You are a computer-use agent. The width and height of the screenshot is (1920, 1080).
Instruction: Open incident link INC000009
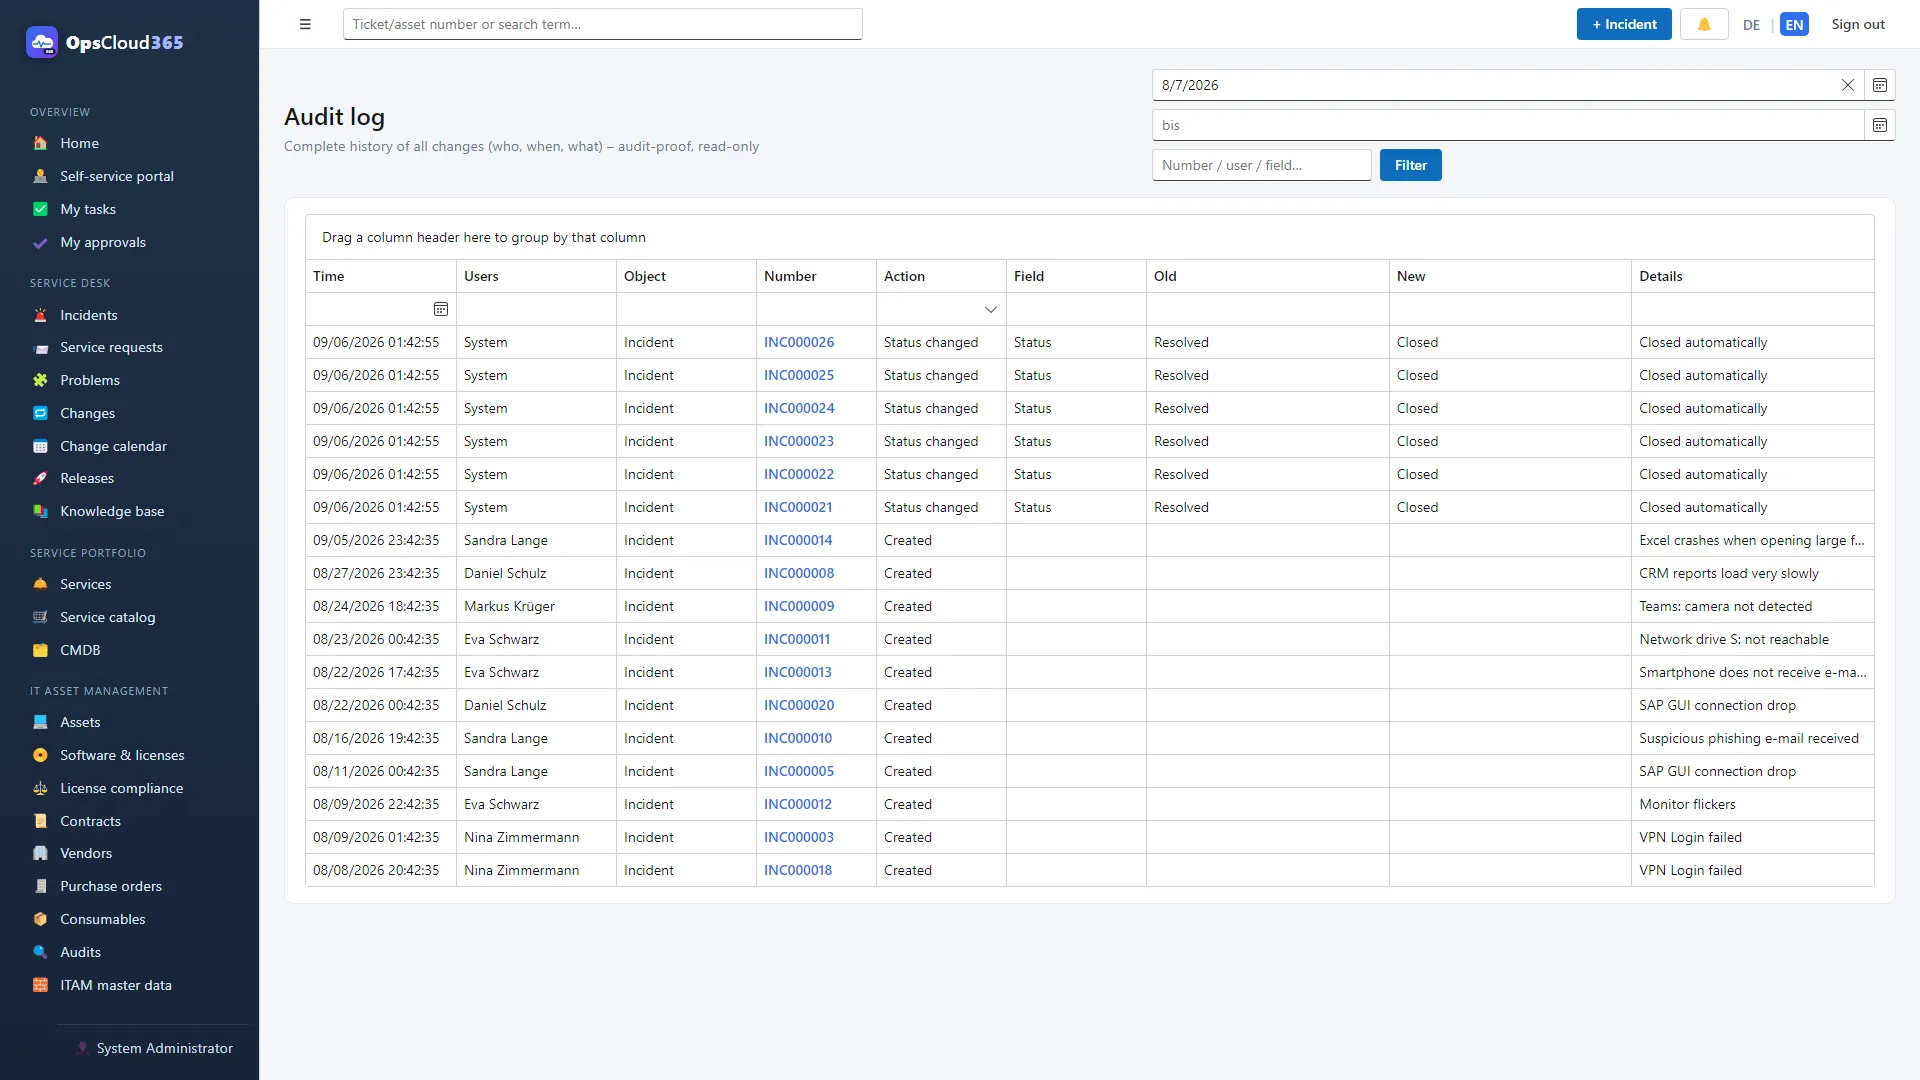799,606
